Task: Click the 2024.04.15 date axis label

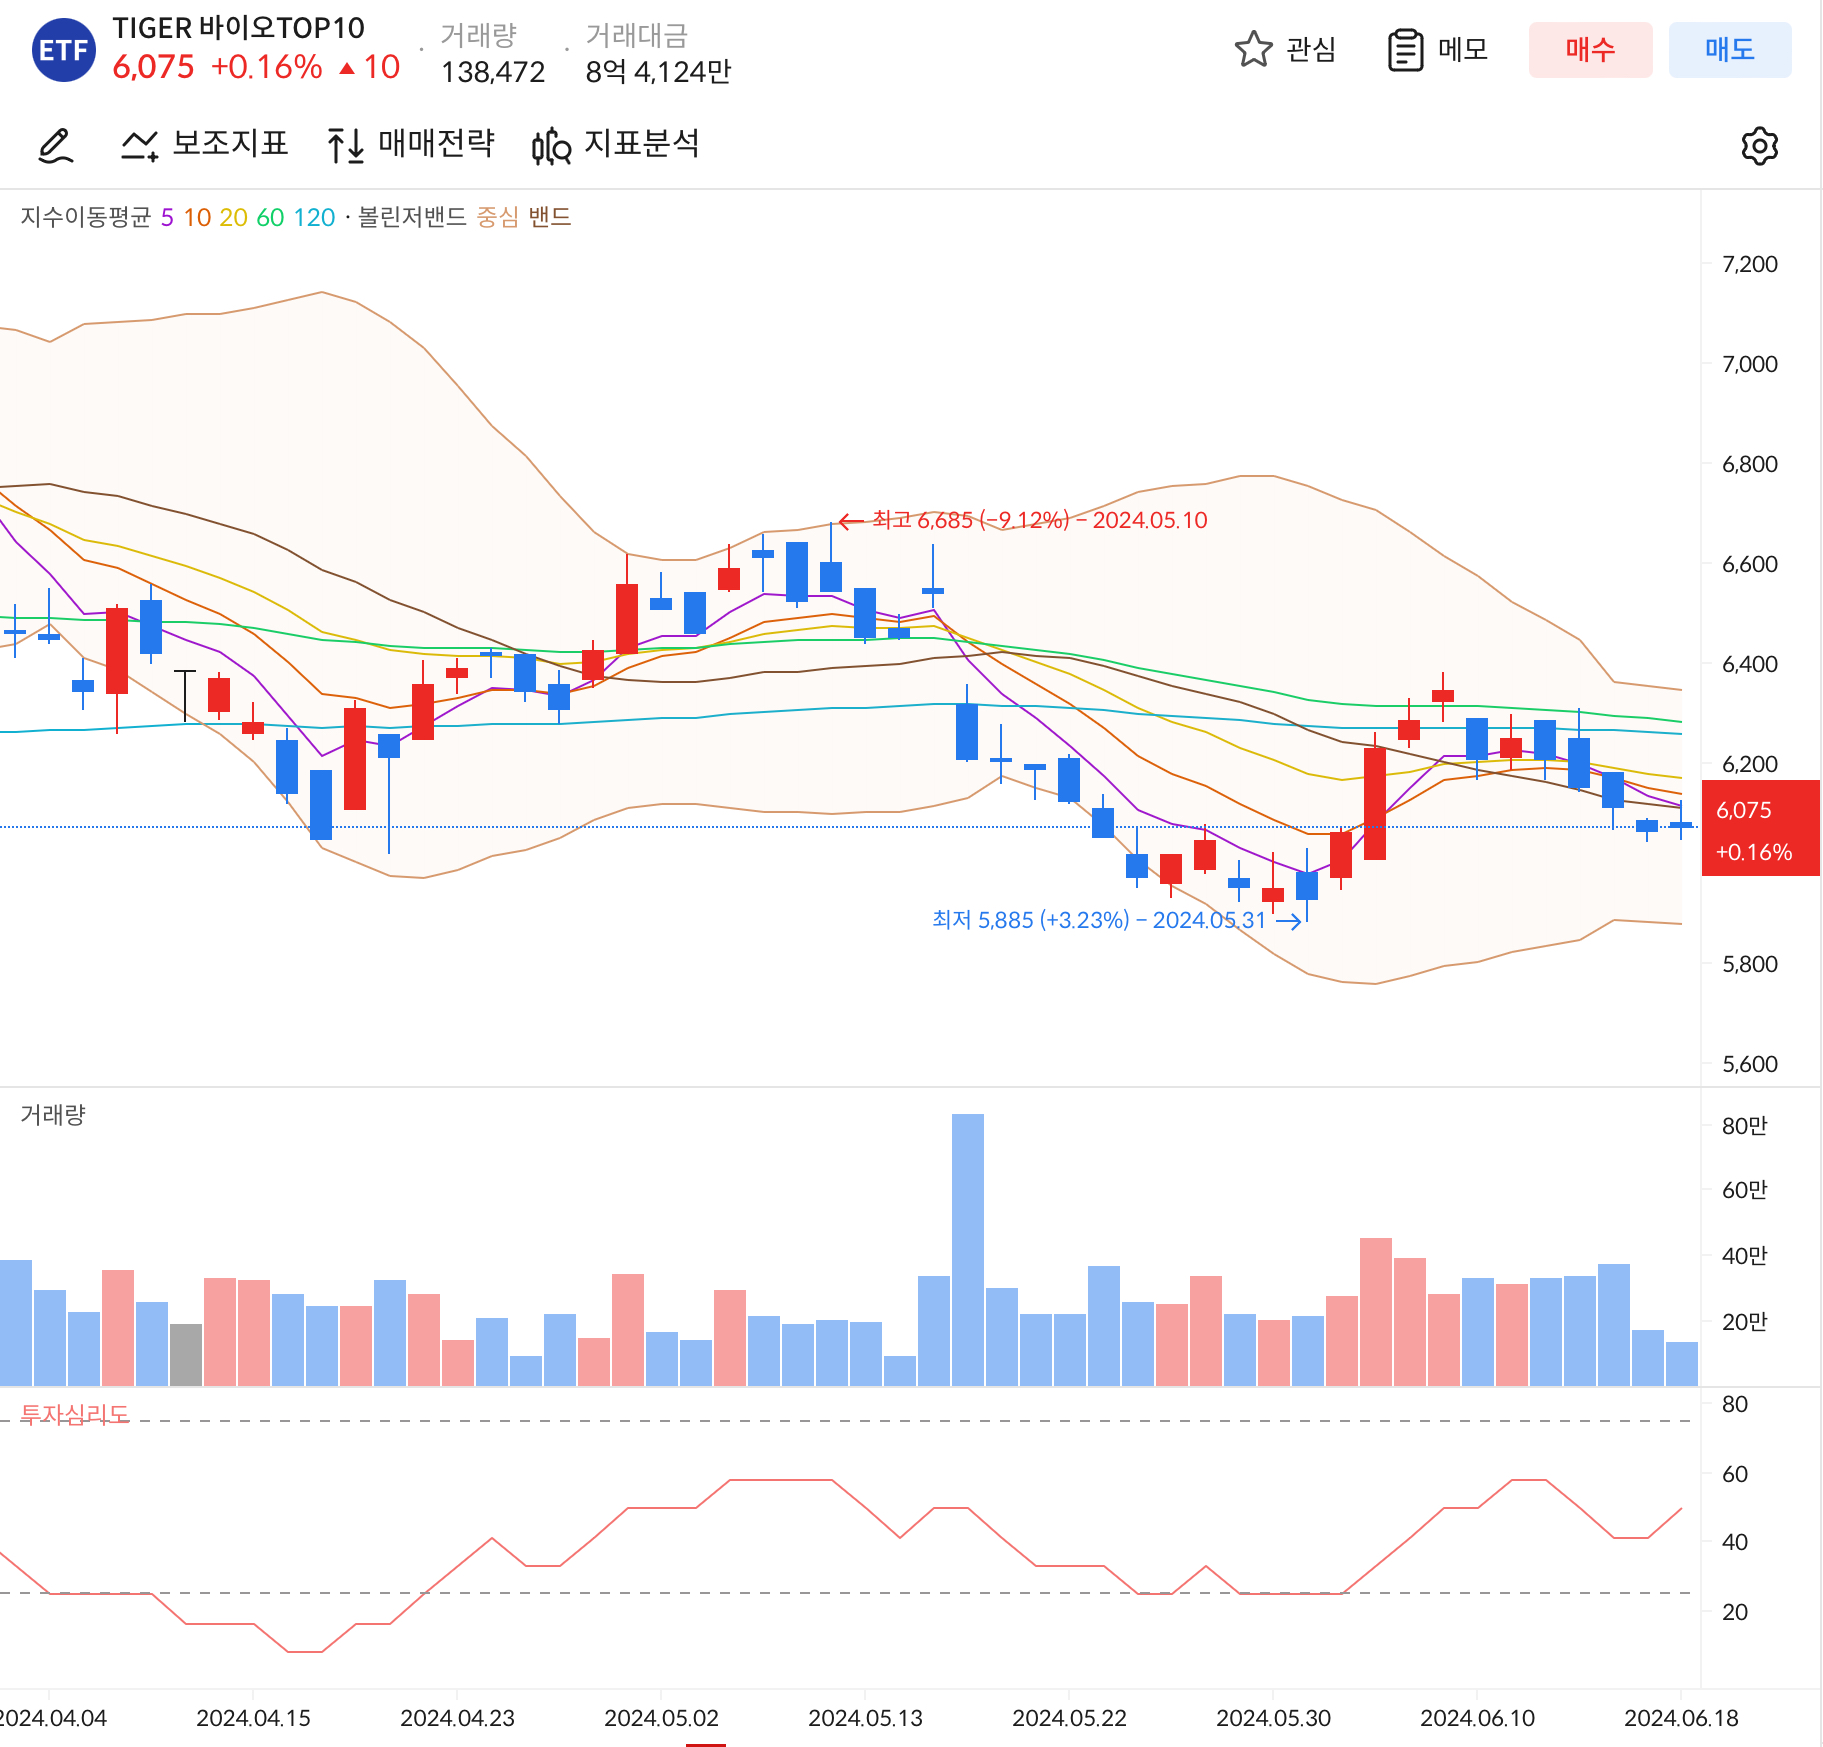Action: click(x=253, y=1718)
